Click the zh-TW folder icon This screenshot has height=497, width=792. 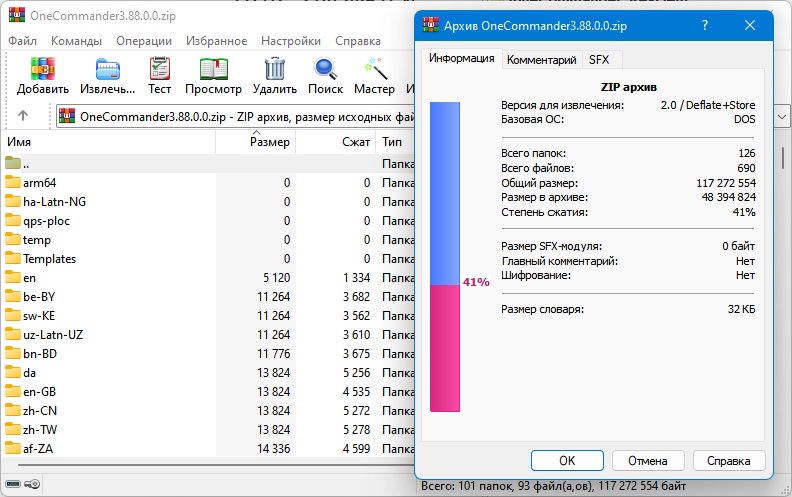[x=13, y=429]
